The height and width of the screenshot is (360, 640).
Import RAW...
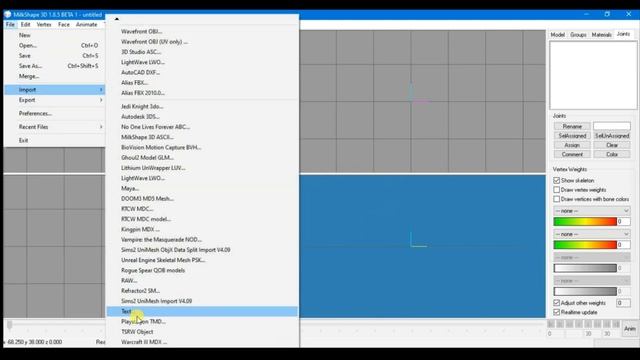(202, 281)
